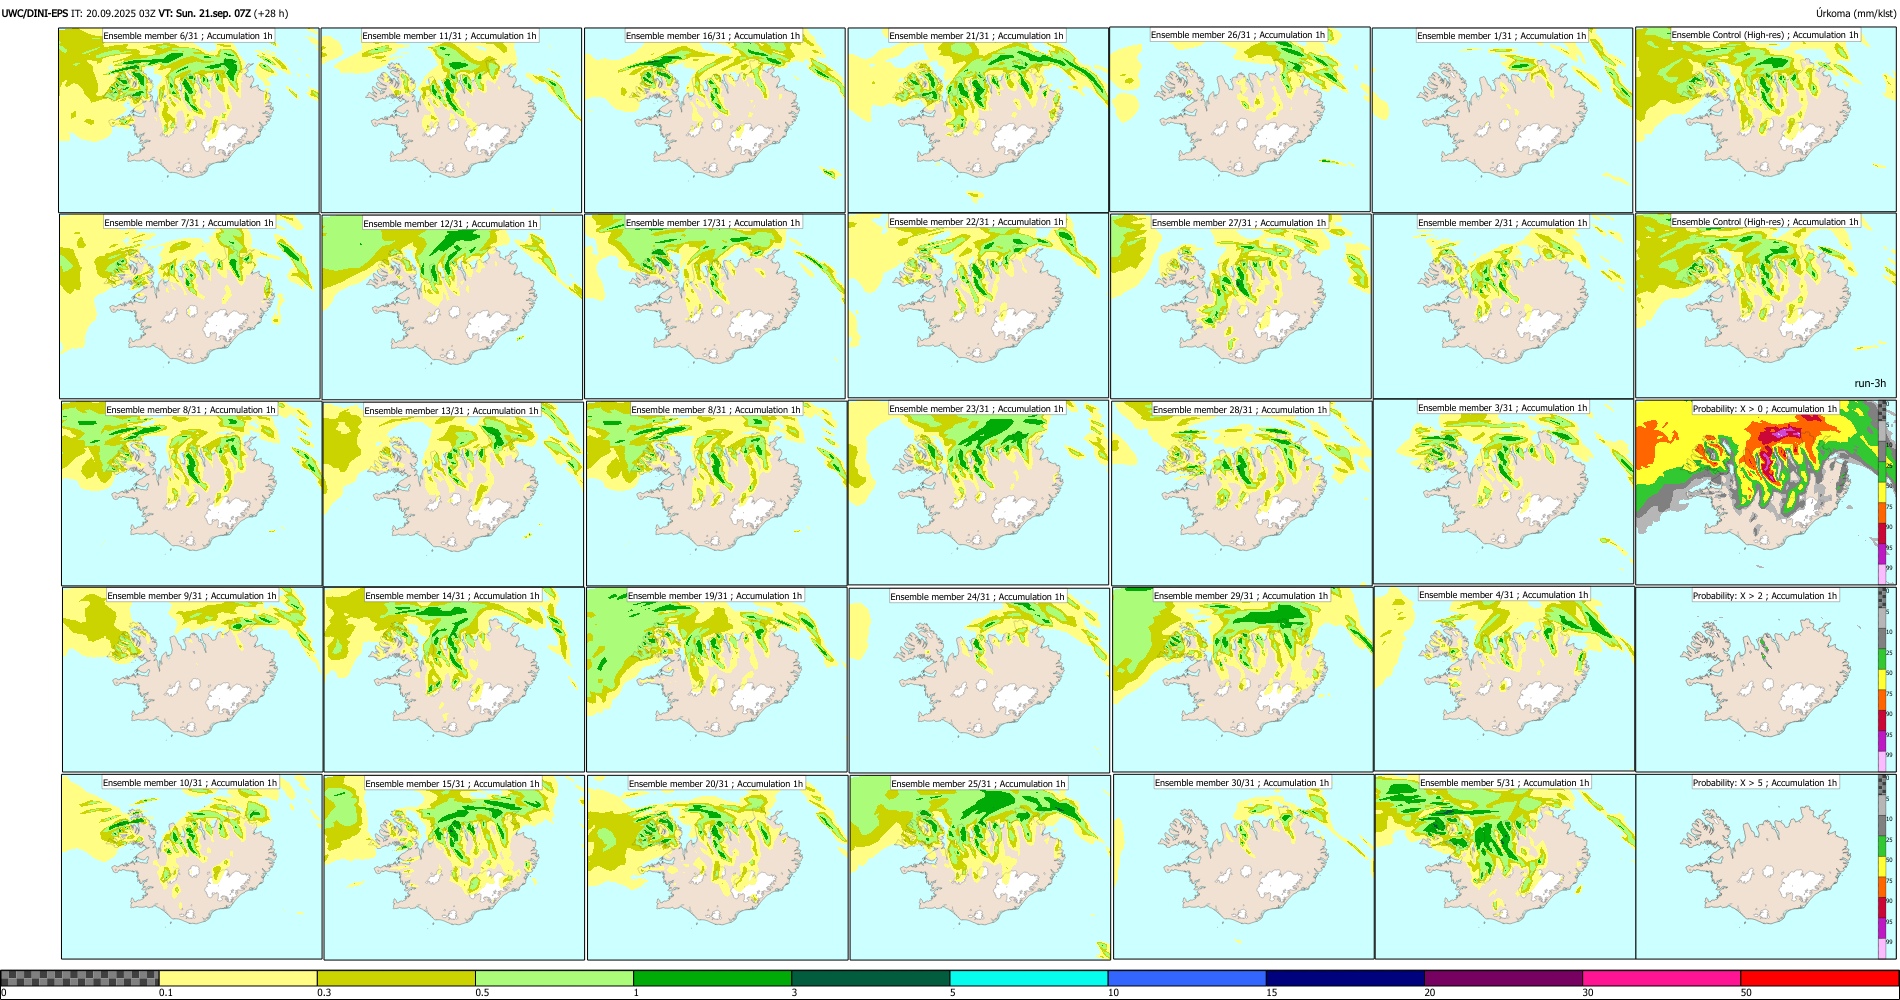1900x1000 pixels.
Task: Select the Ensemble member 24/31 map
Action: pos(979,680)
